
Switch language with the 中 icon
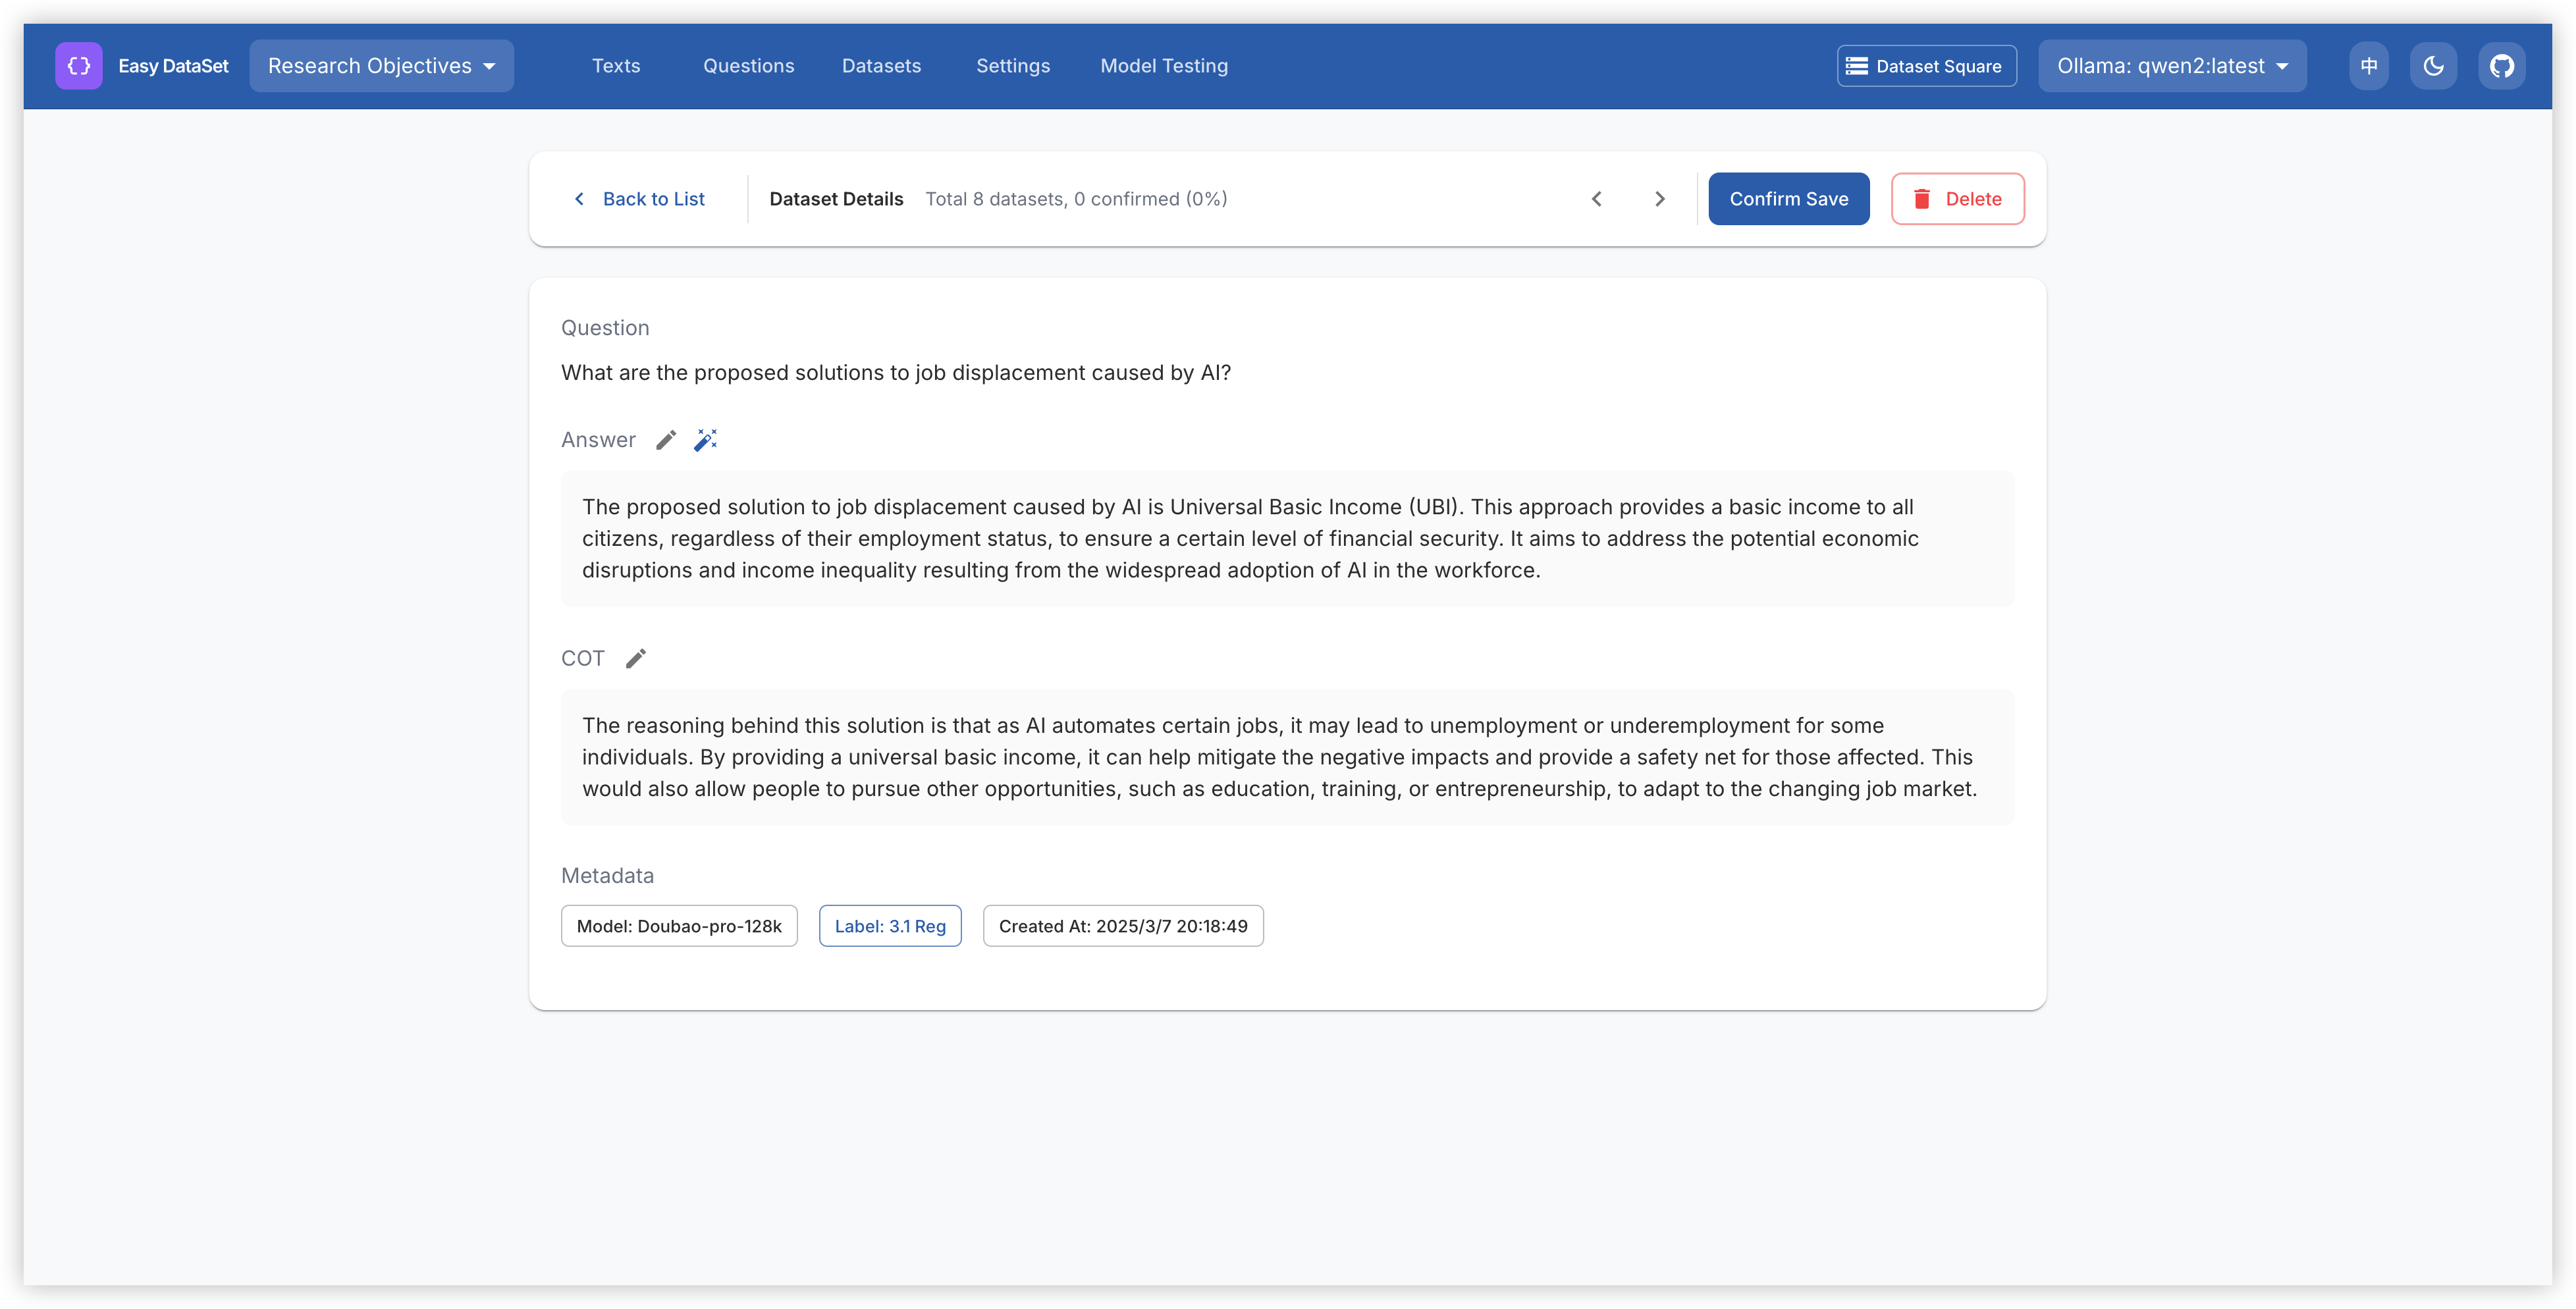point(2368,66)
